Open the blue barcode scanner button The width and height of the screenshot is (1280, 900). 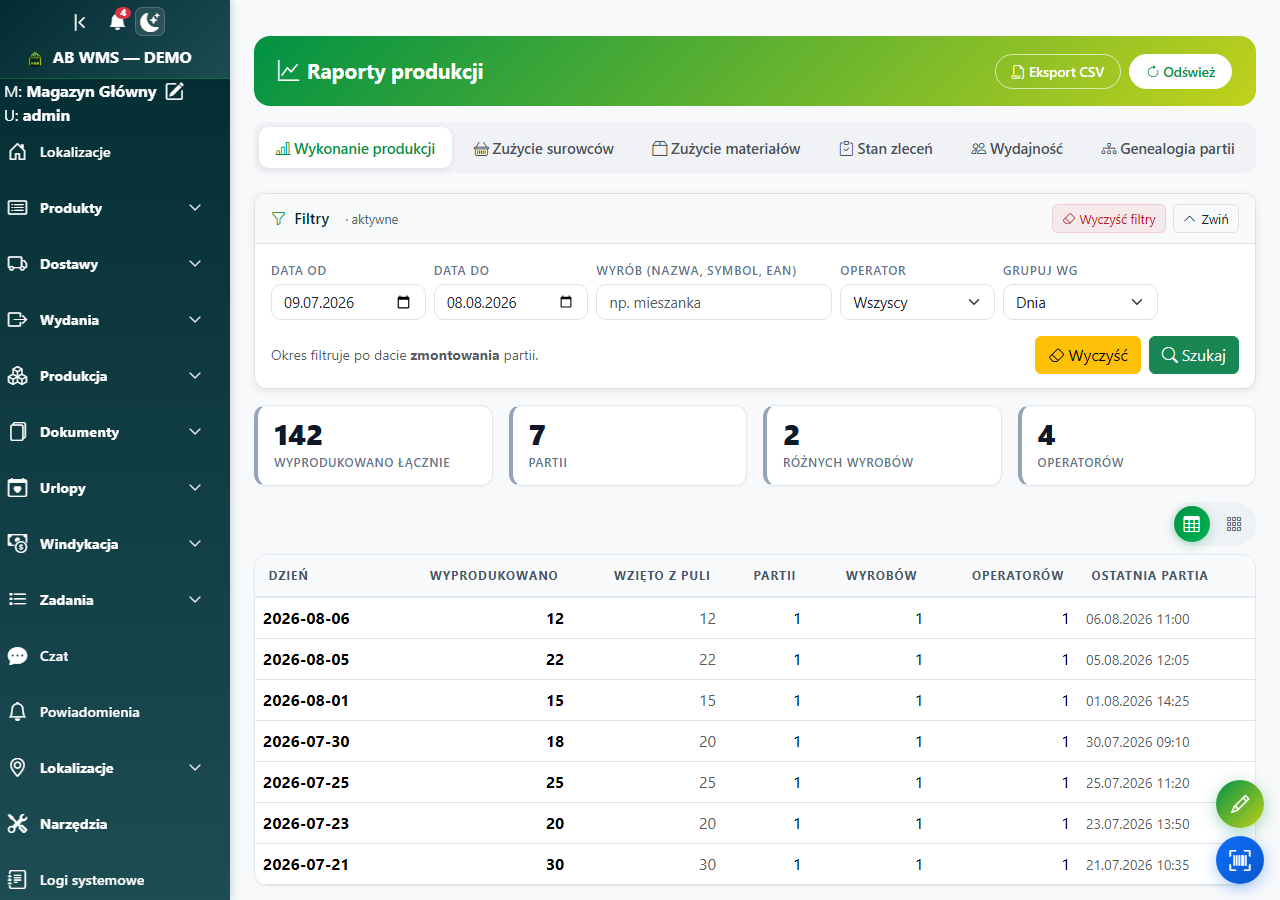1240,860
